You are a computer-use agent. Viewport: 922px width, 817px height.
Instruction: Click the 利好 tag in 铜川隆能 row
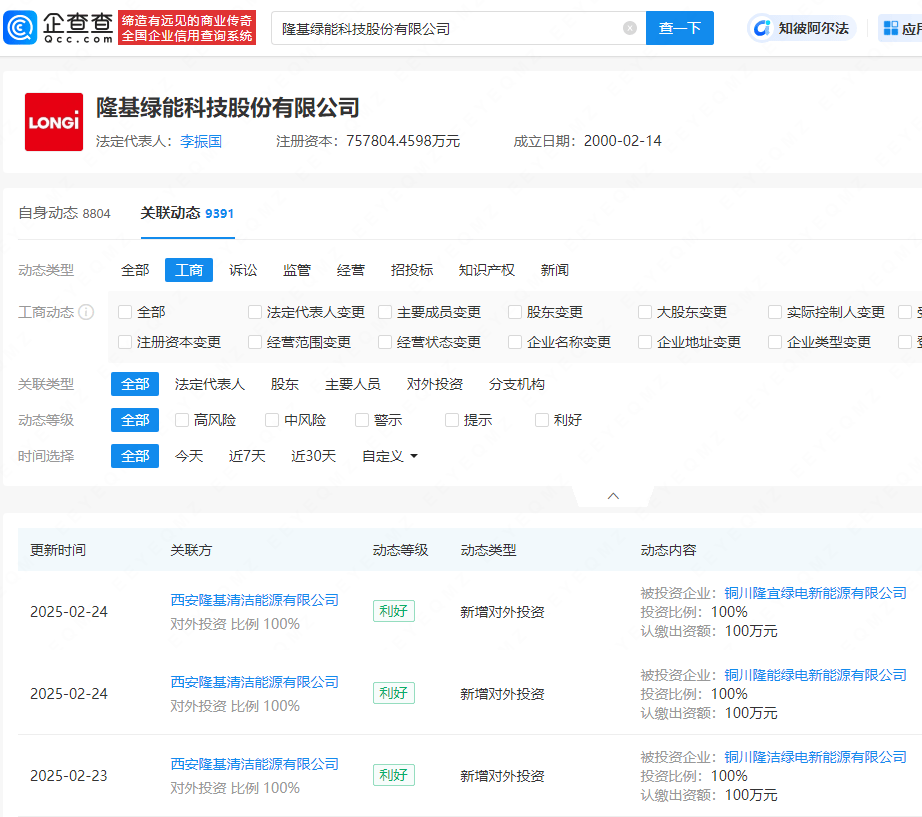coord(394,693)
